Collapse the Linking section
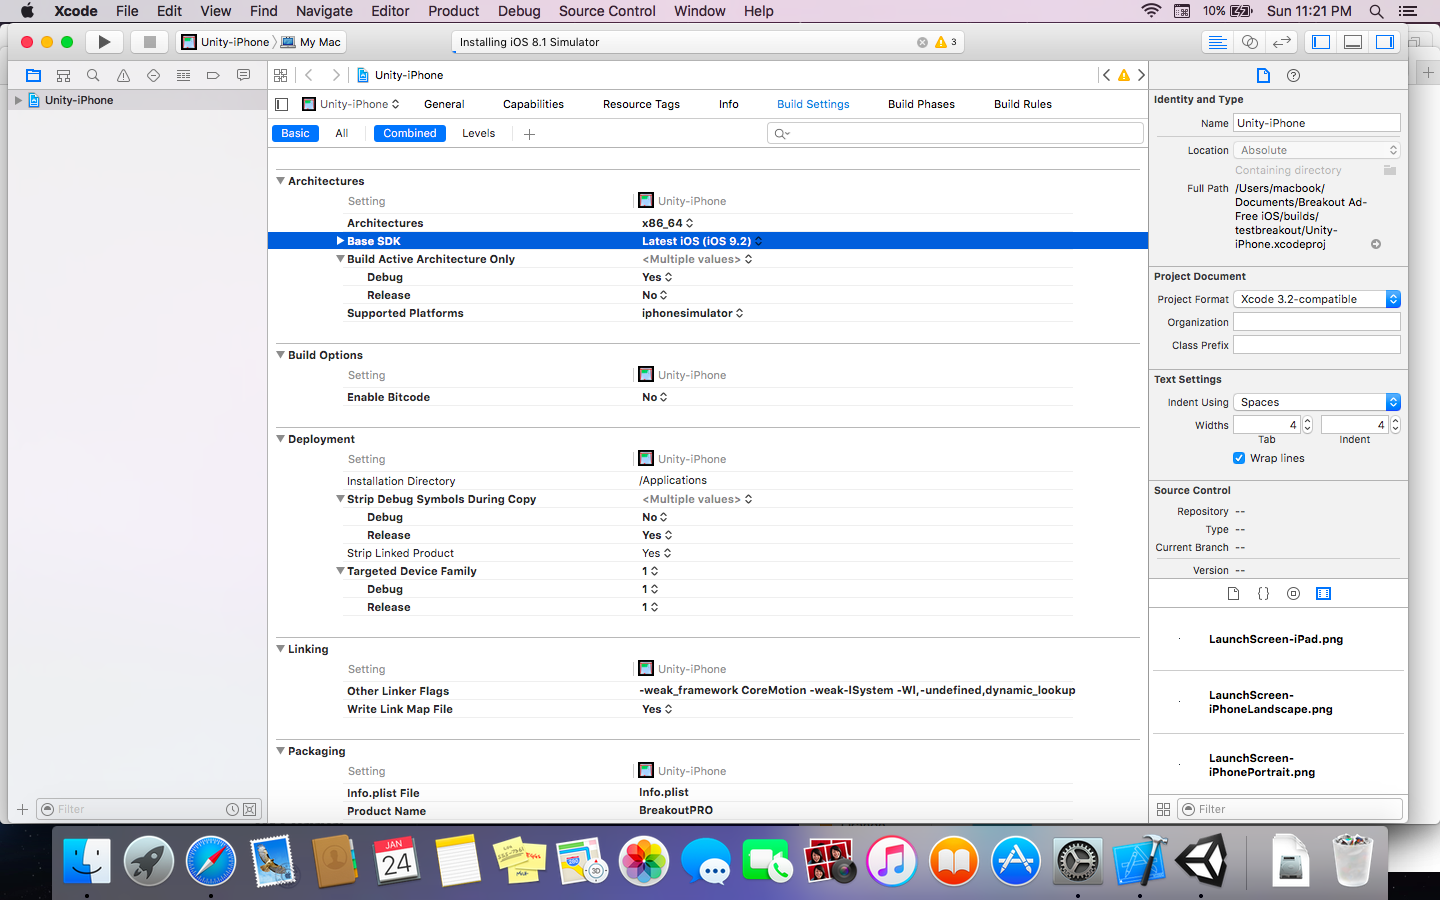This screenshot has width=1440, height=900. pyautogui.click(x=280, y=649)
